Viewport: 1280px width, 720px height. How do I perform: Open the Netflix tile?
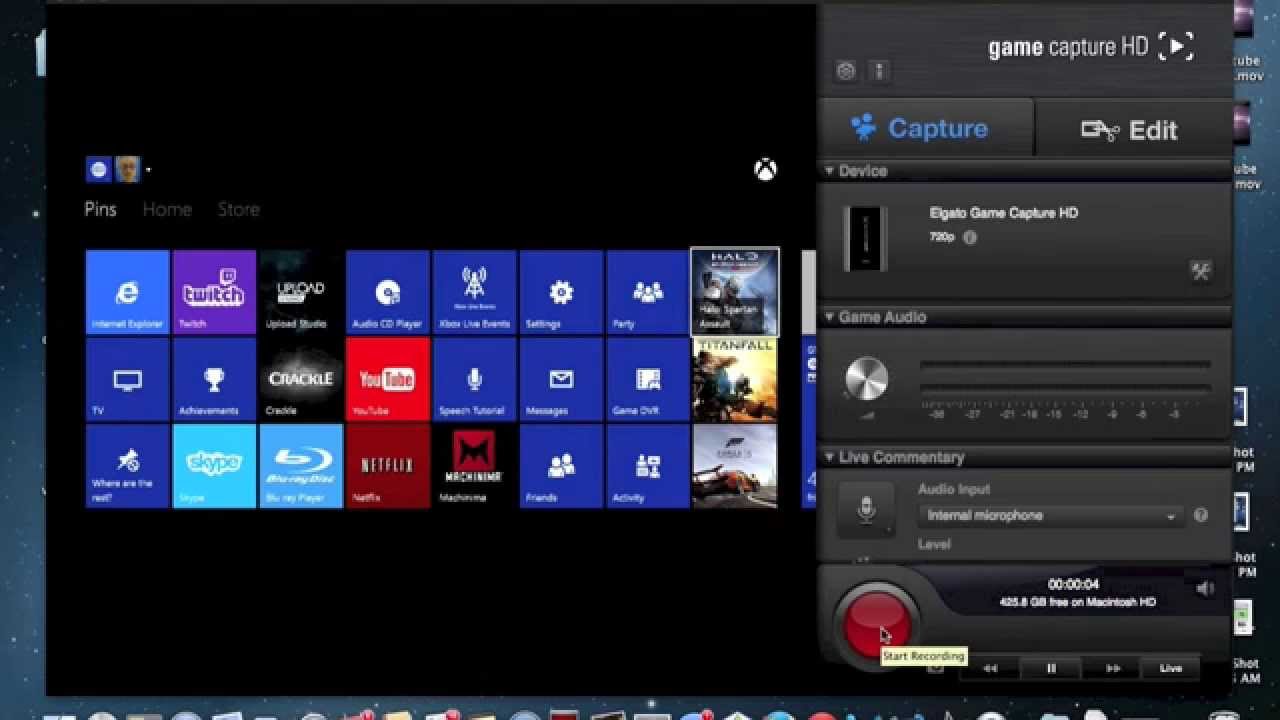click(388, 466)
